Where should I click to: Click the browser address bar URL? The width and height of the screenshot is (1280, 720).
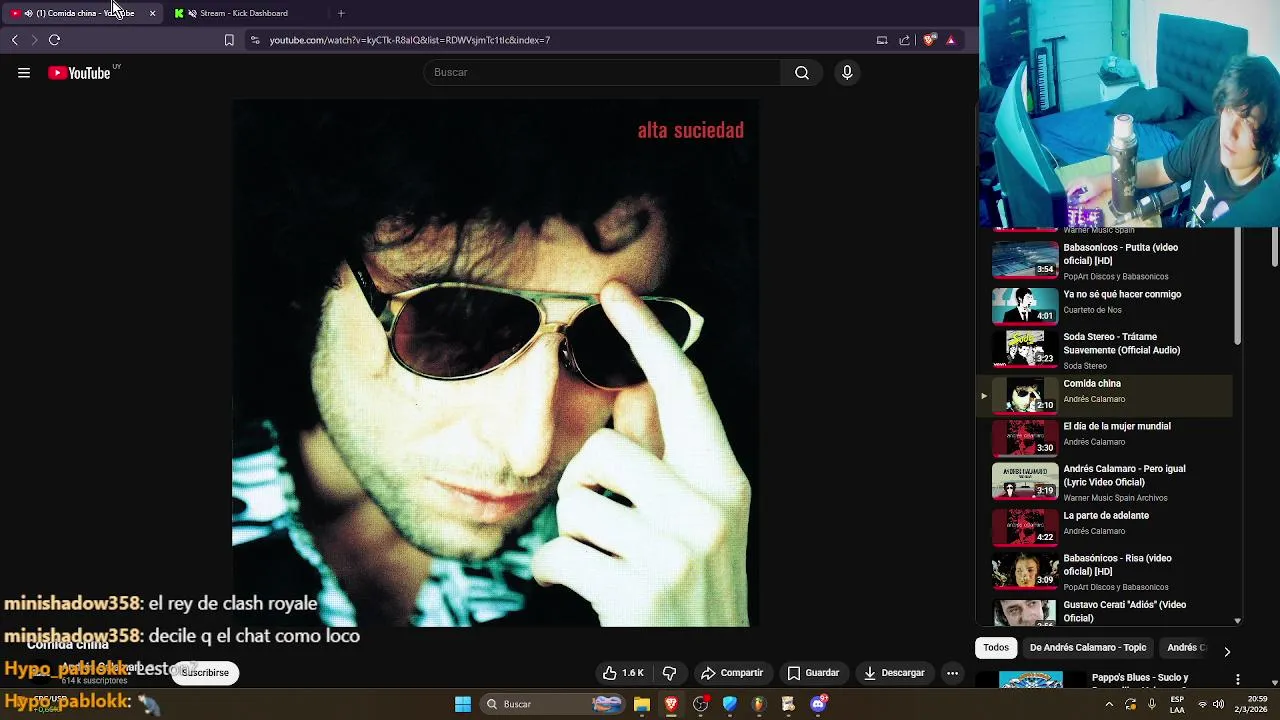tap(410, 40)
